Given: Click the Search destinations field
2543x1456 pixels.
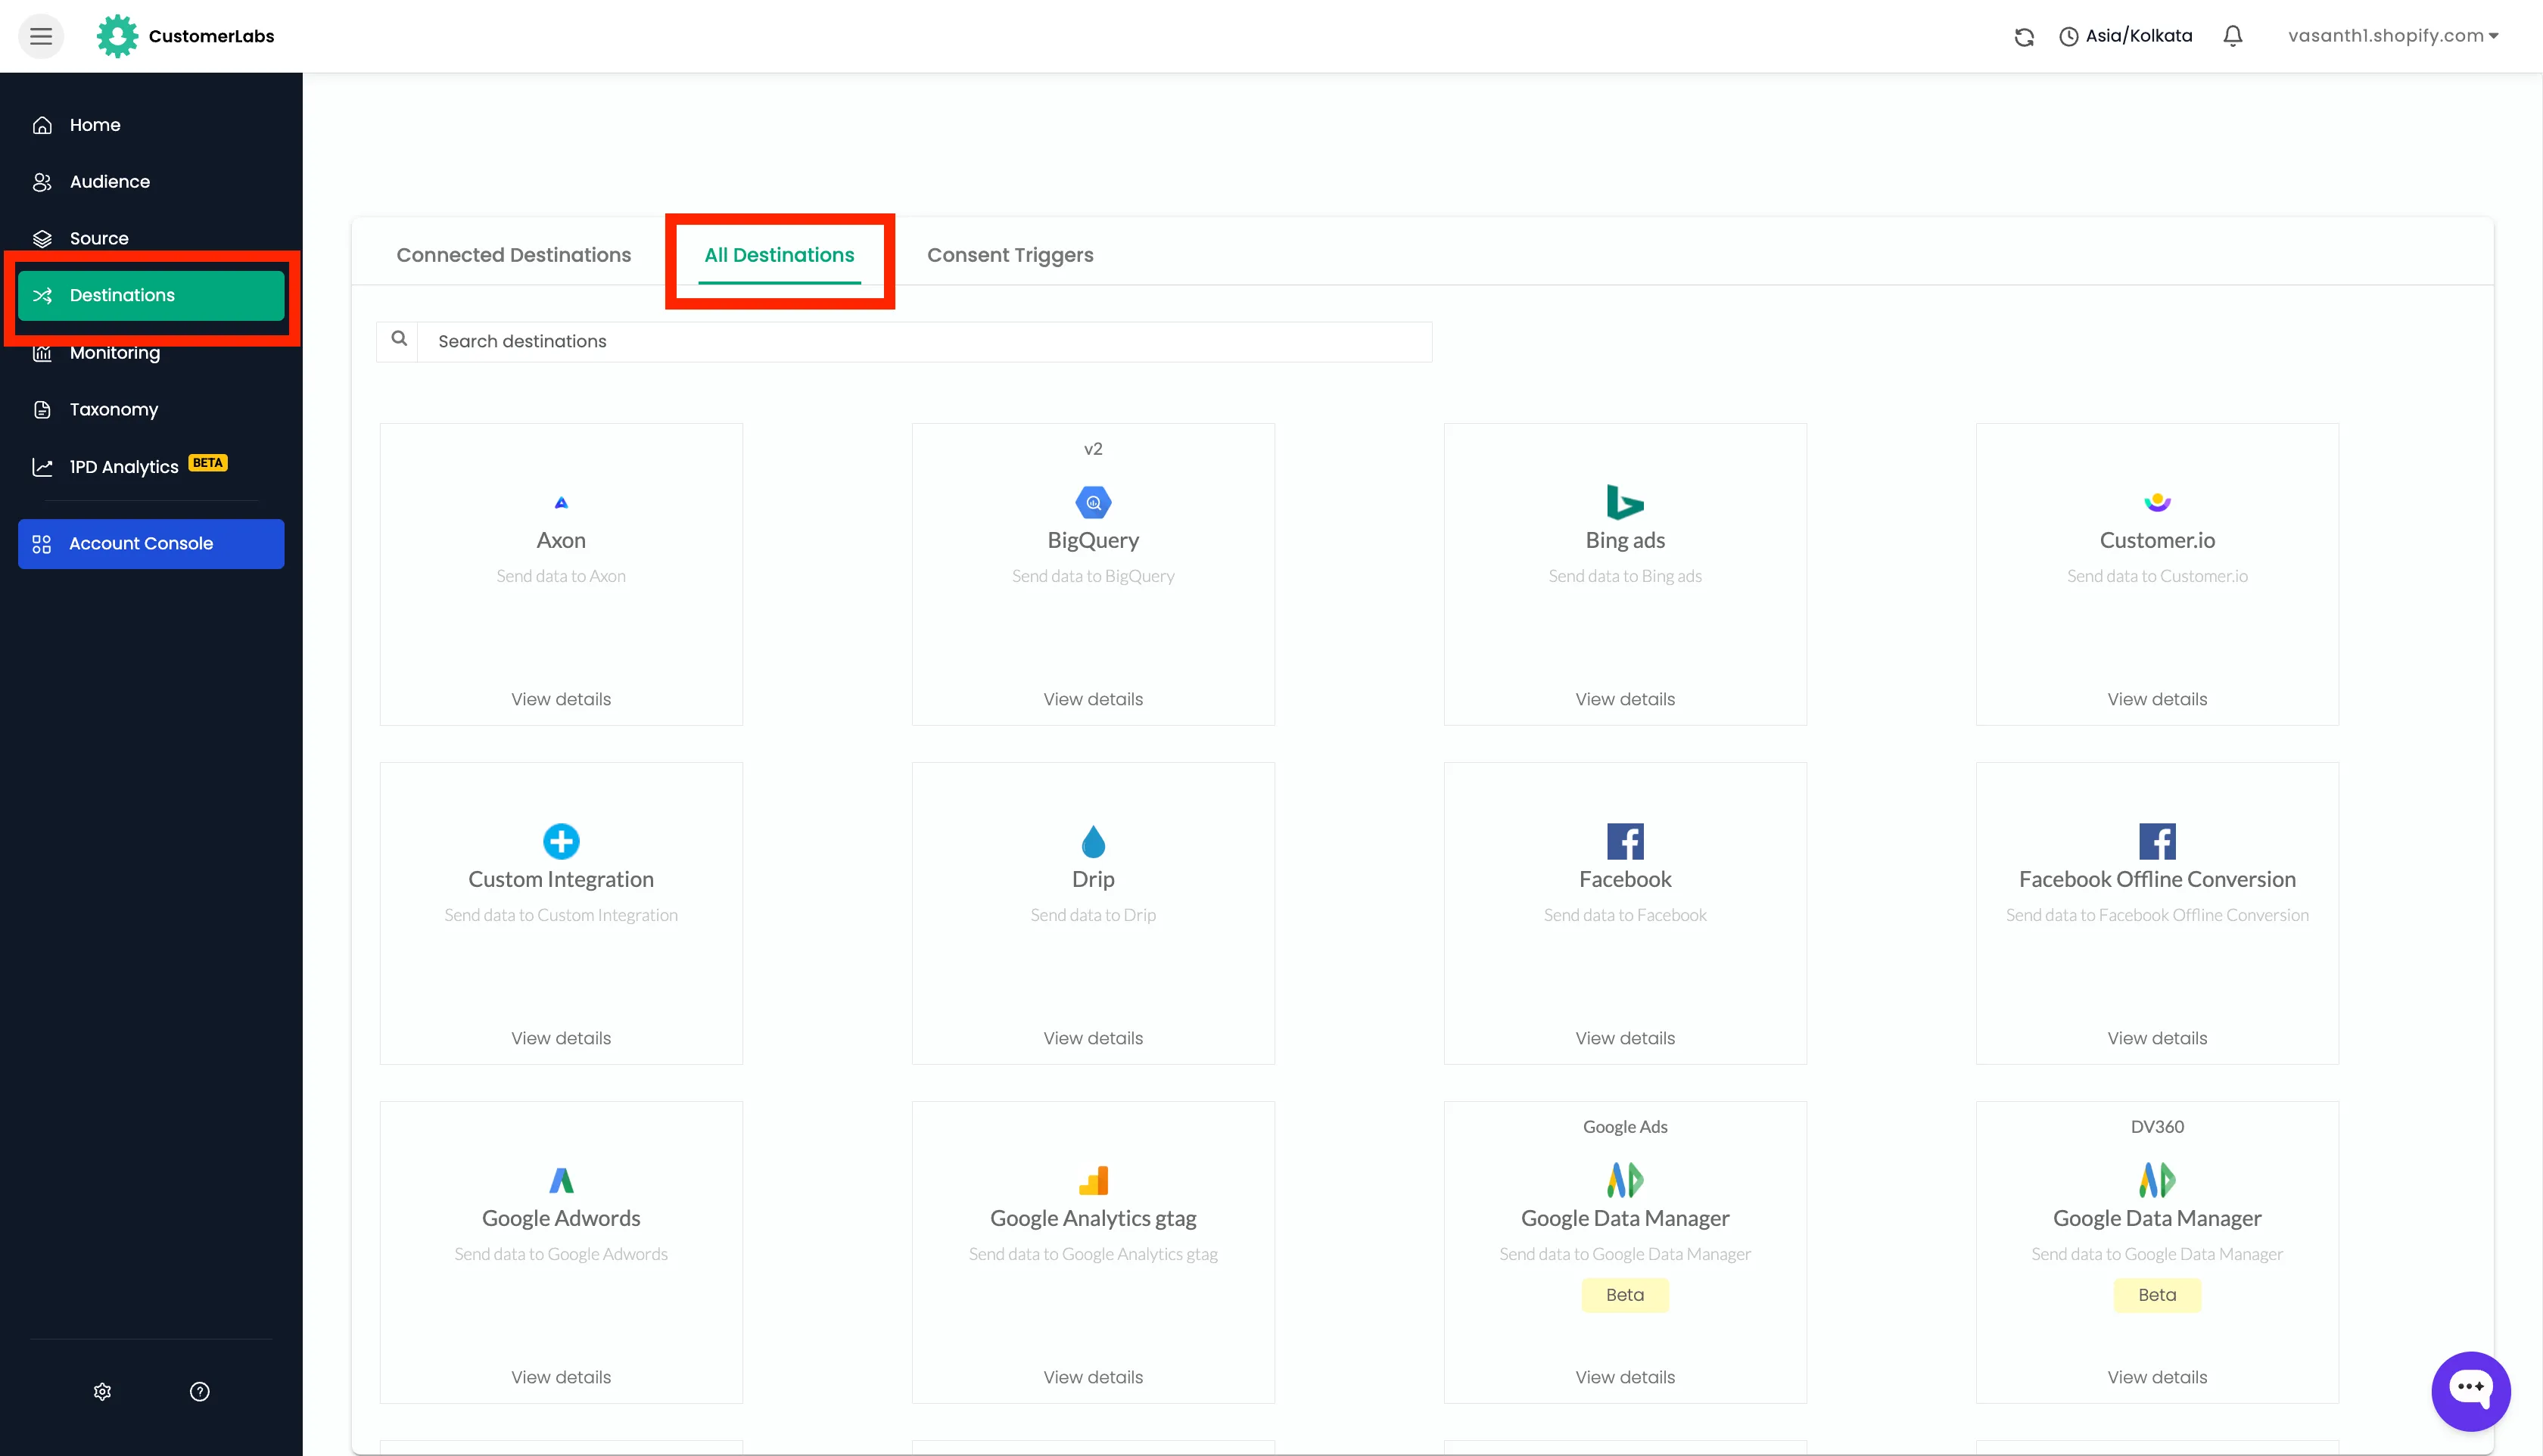Looking at the screenshot, I should click(924, 341).
